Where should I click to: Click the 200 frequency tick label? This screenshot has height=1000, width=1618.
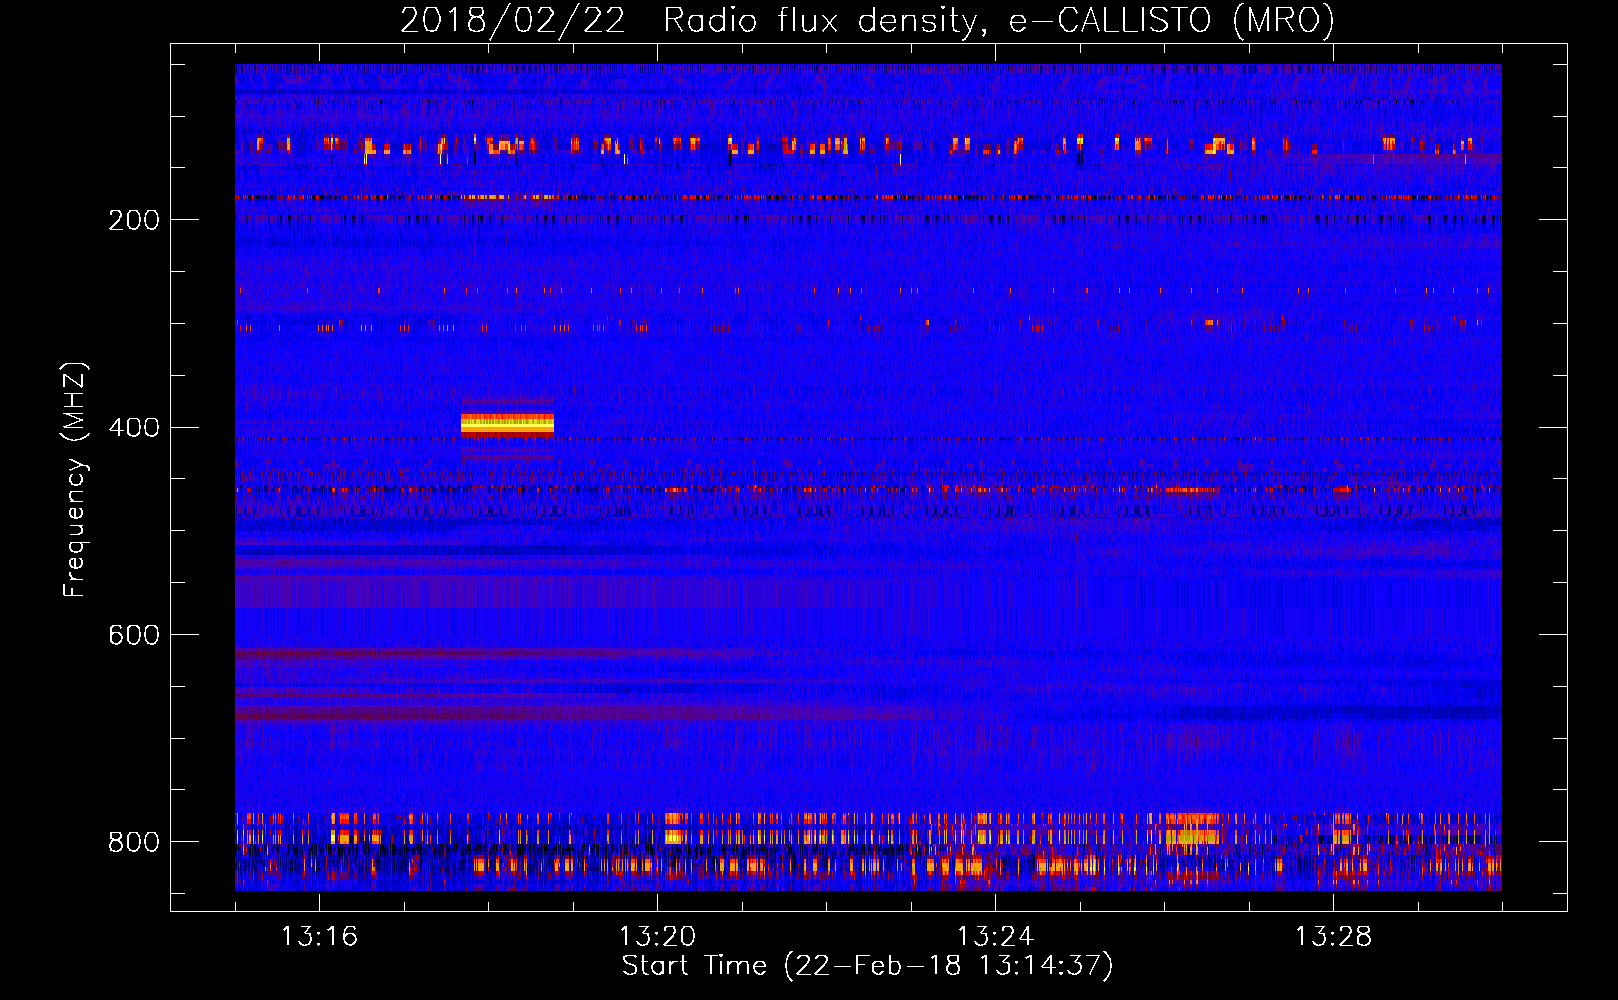point(134,220)
